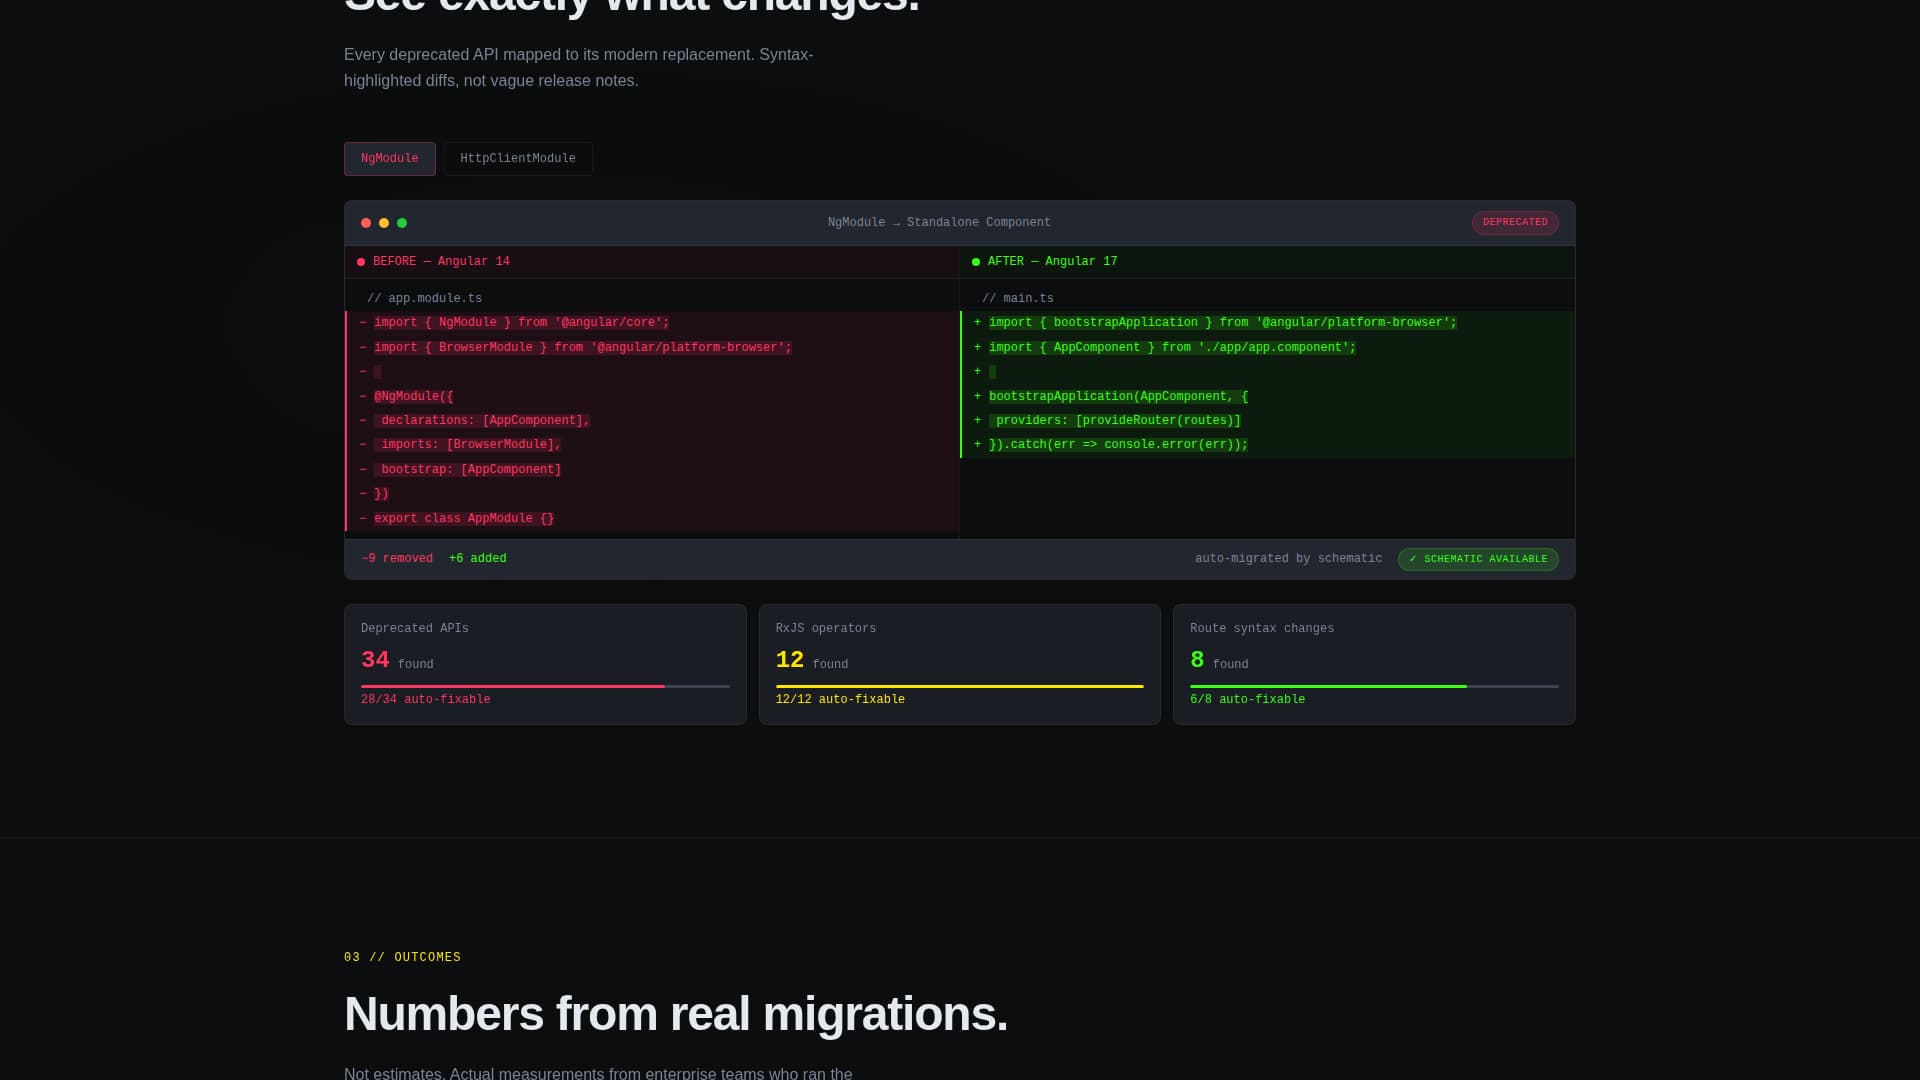Click the '03 // OUTCOMES' section label
This screenshot has height=1080, width=1920.
[402, 957]
